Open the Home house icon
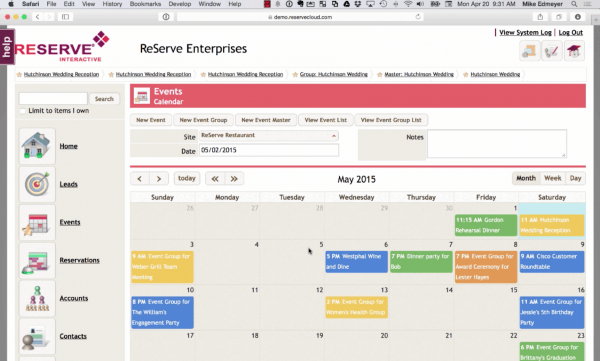Screen dimensions: 600x361 coord(37,146)
